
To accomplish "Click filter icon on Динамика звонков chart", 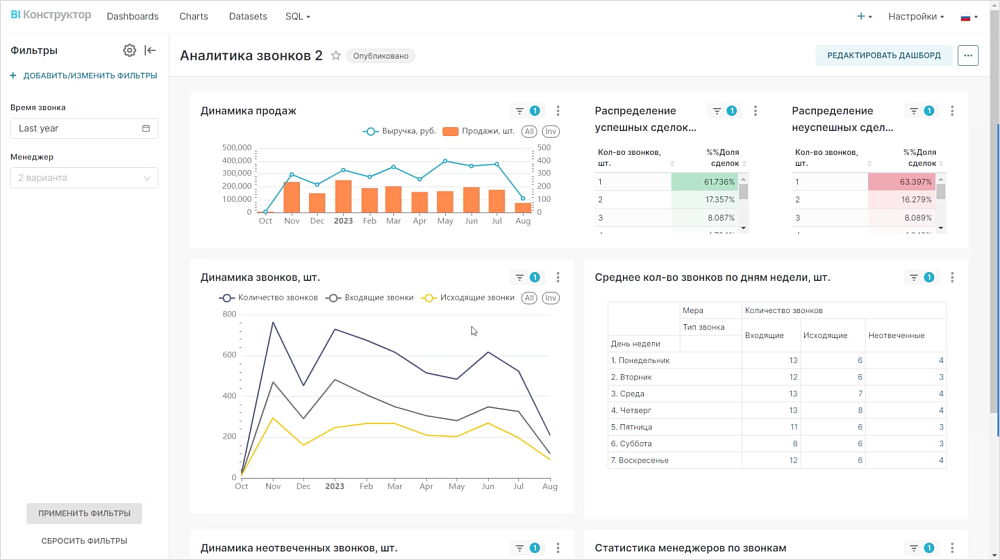I will [519, 278].
